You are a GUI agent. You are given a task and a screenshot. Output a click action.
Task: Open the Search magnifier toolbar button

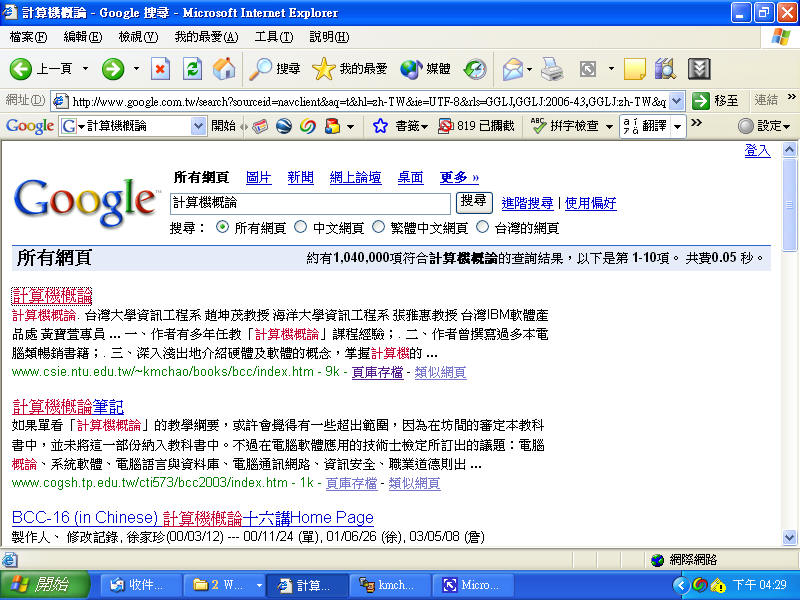point(274,69)
